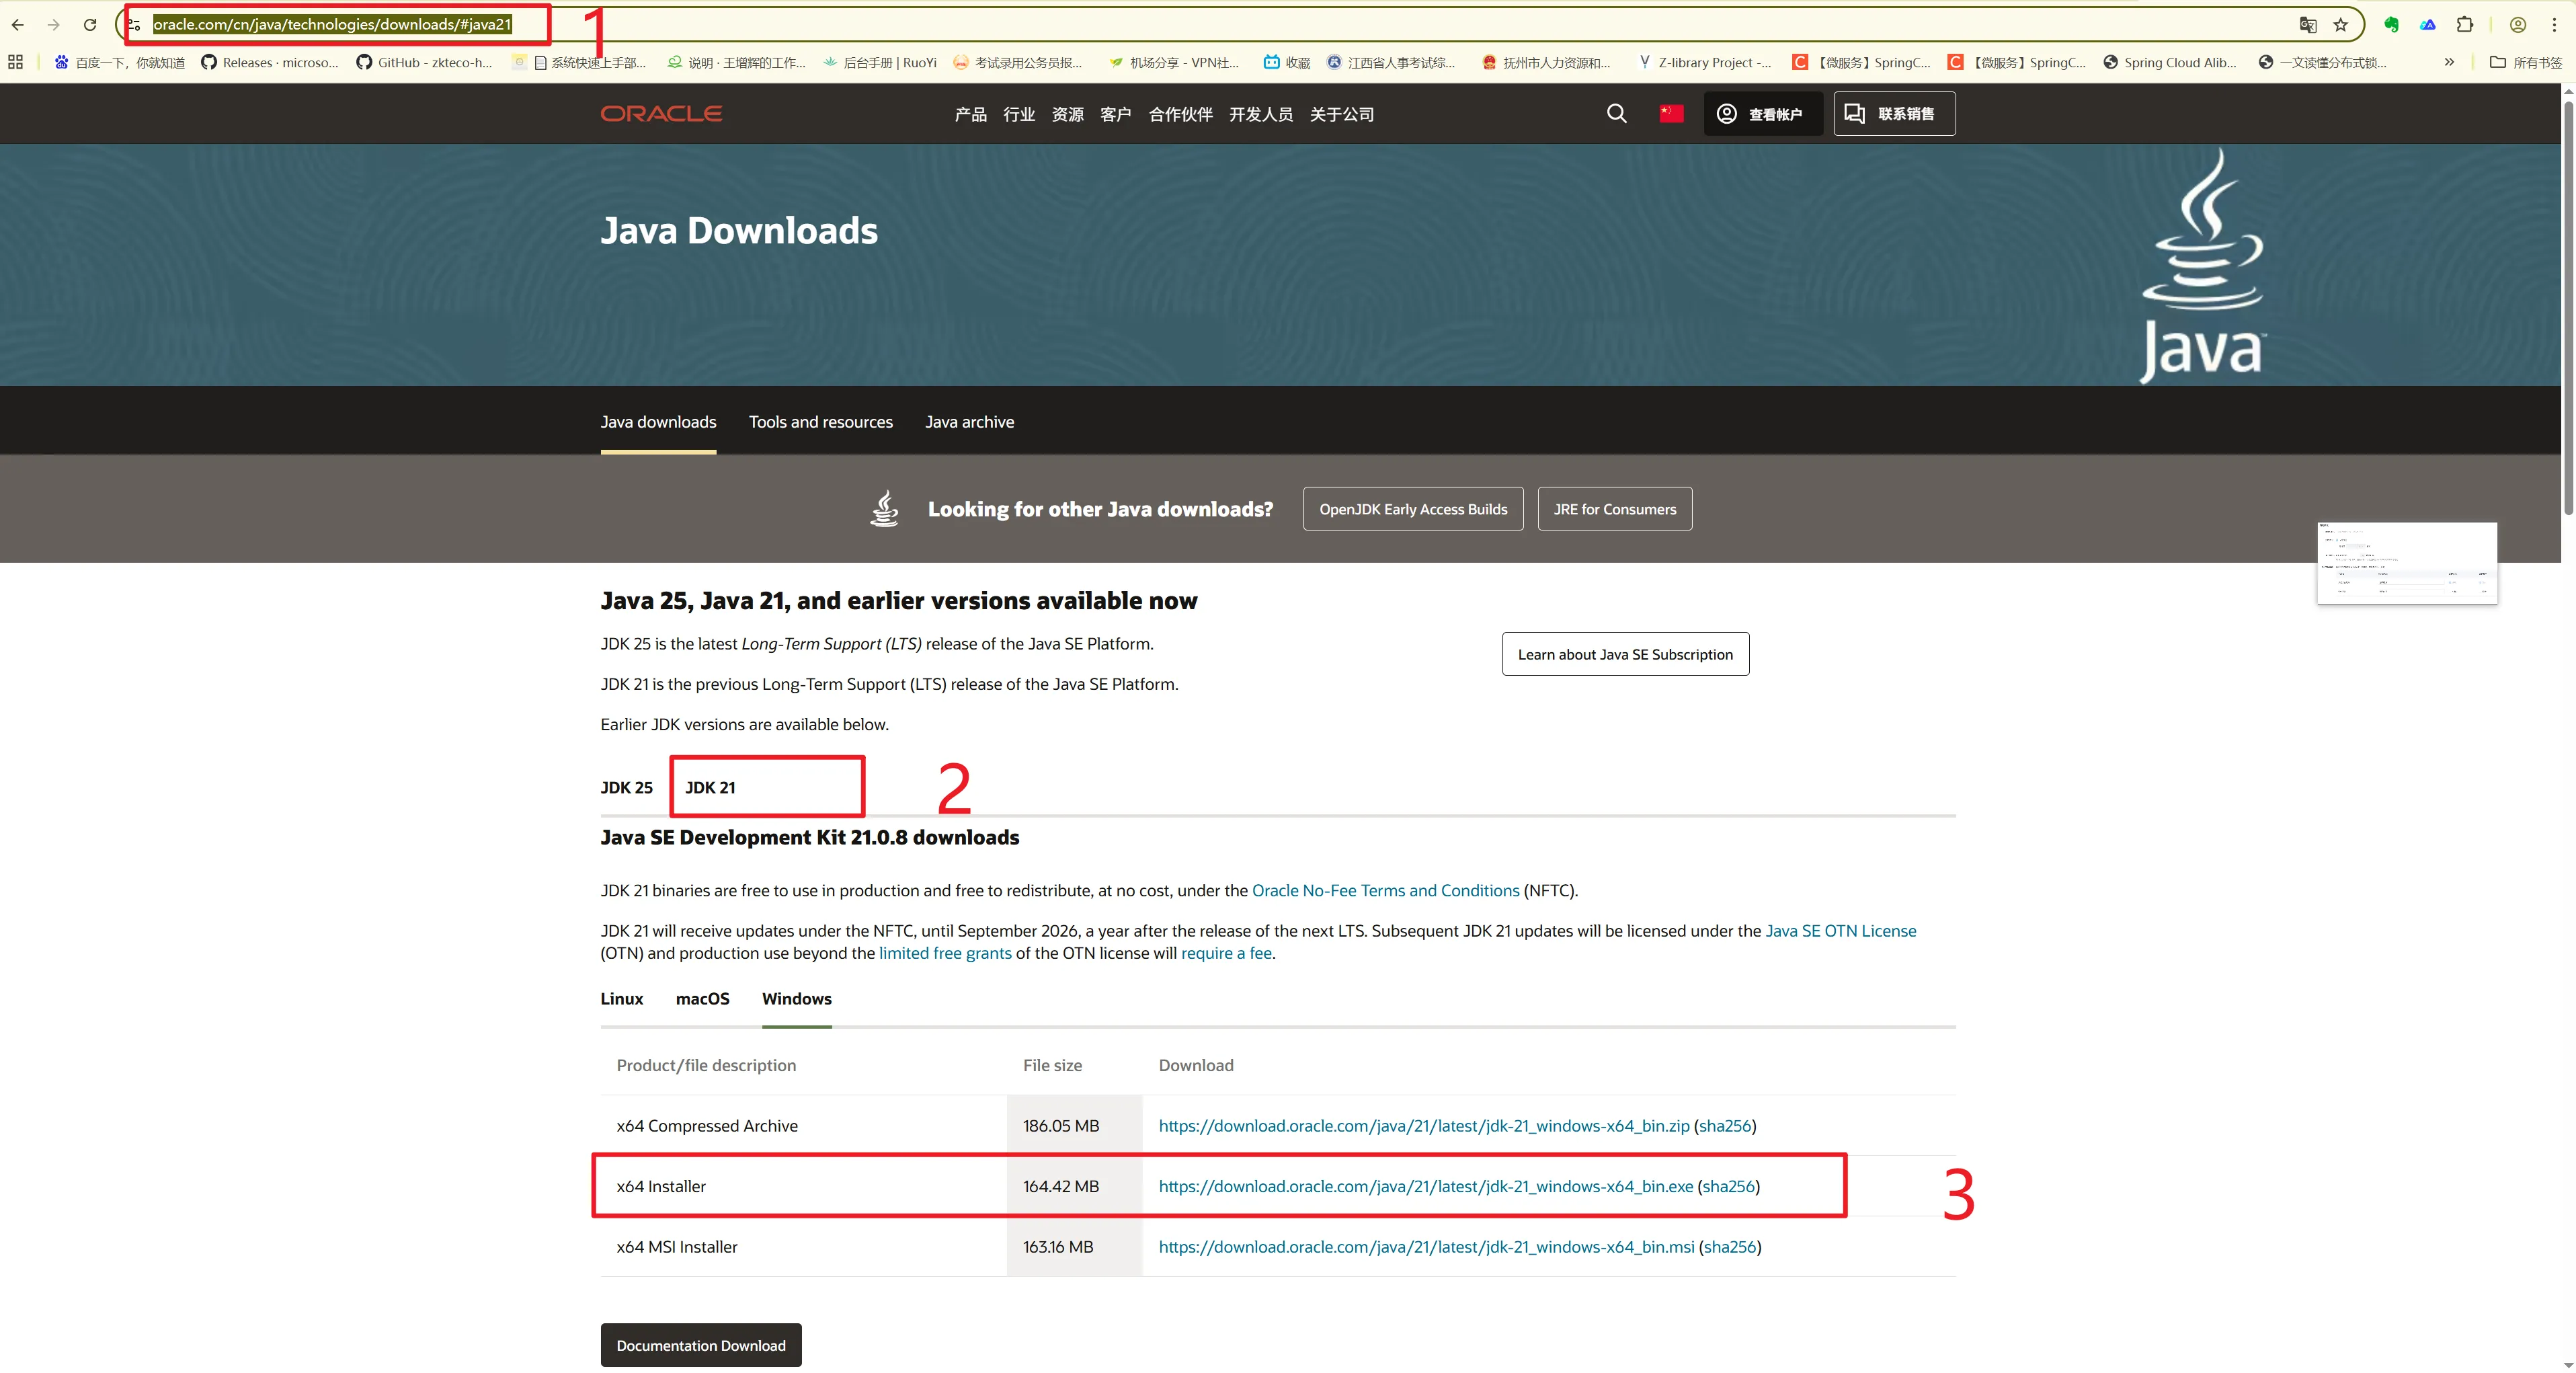Open sha256 link for x64 Installer
Screen dimensions: 2576x1373
click(1728, 1187)
